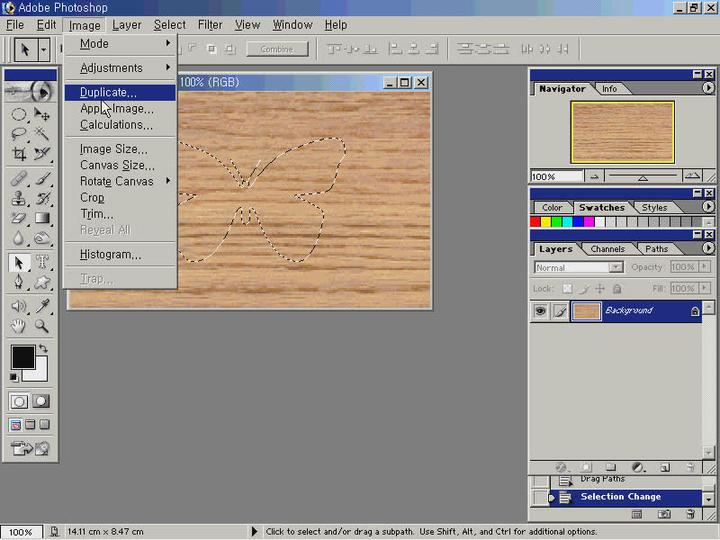720x540 pixels.
Task: Select Standard Screen mode
Action: coord(15,424)
